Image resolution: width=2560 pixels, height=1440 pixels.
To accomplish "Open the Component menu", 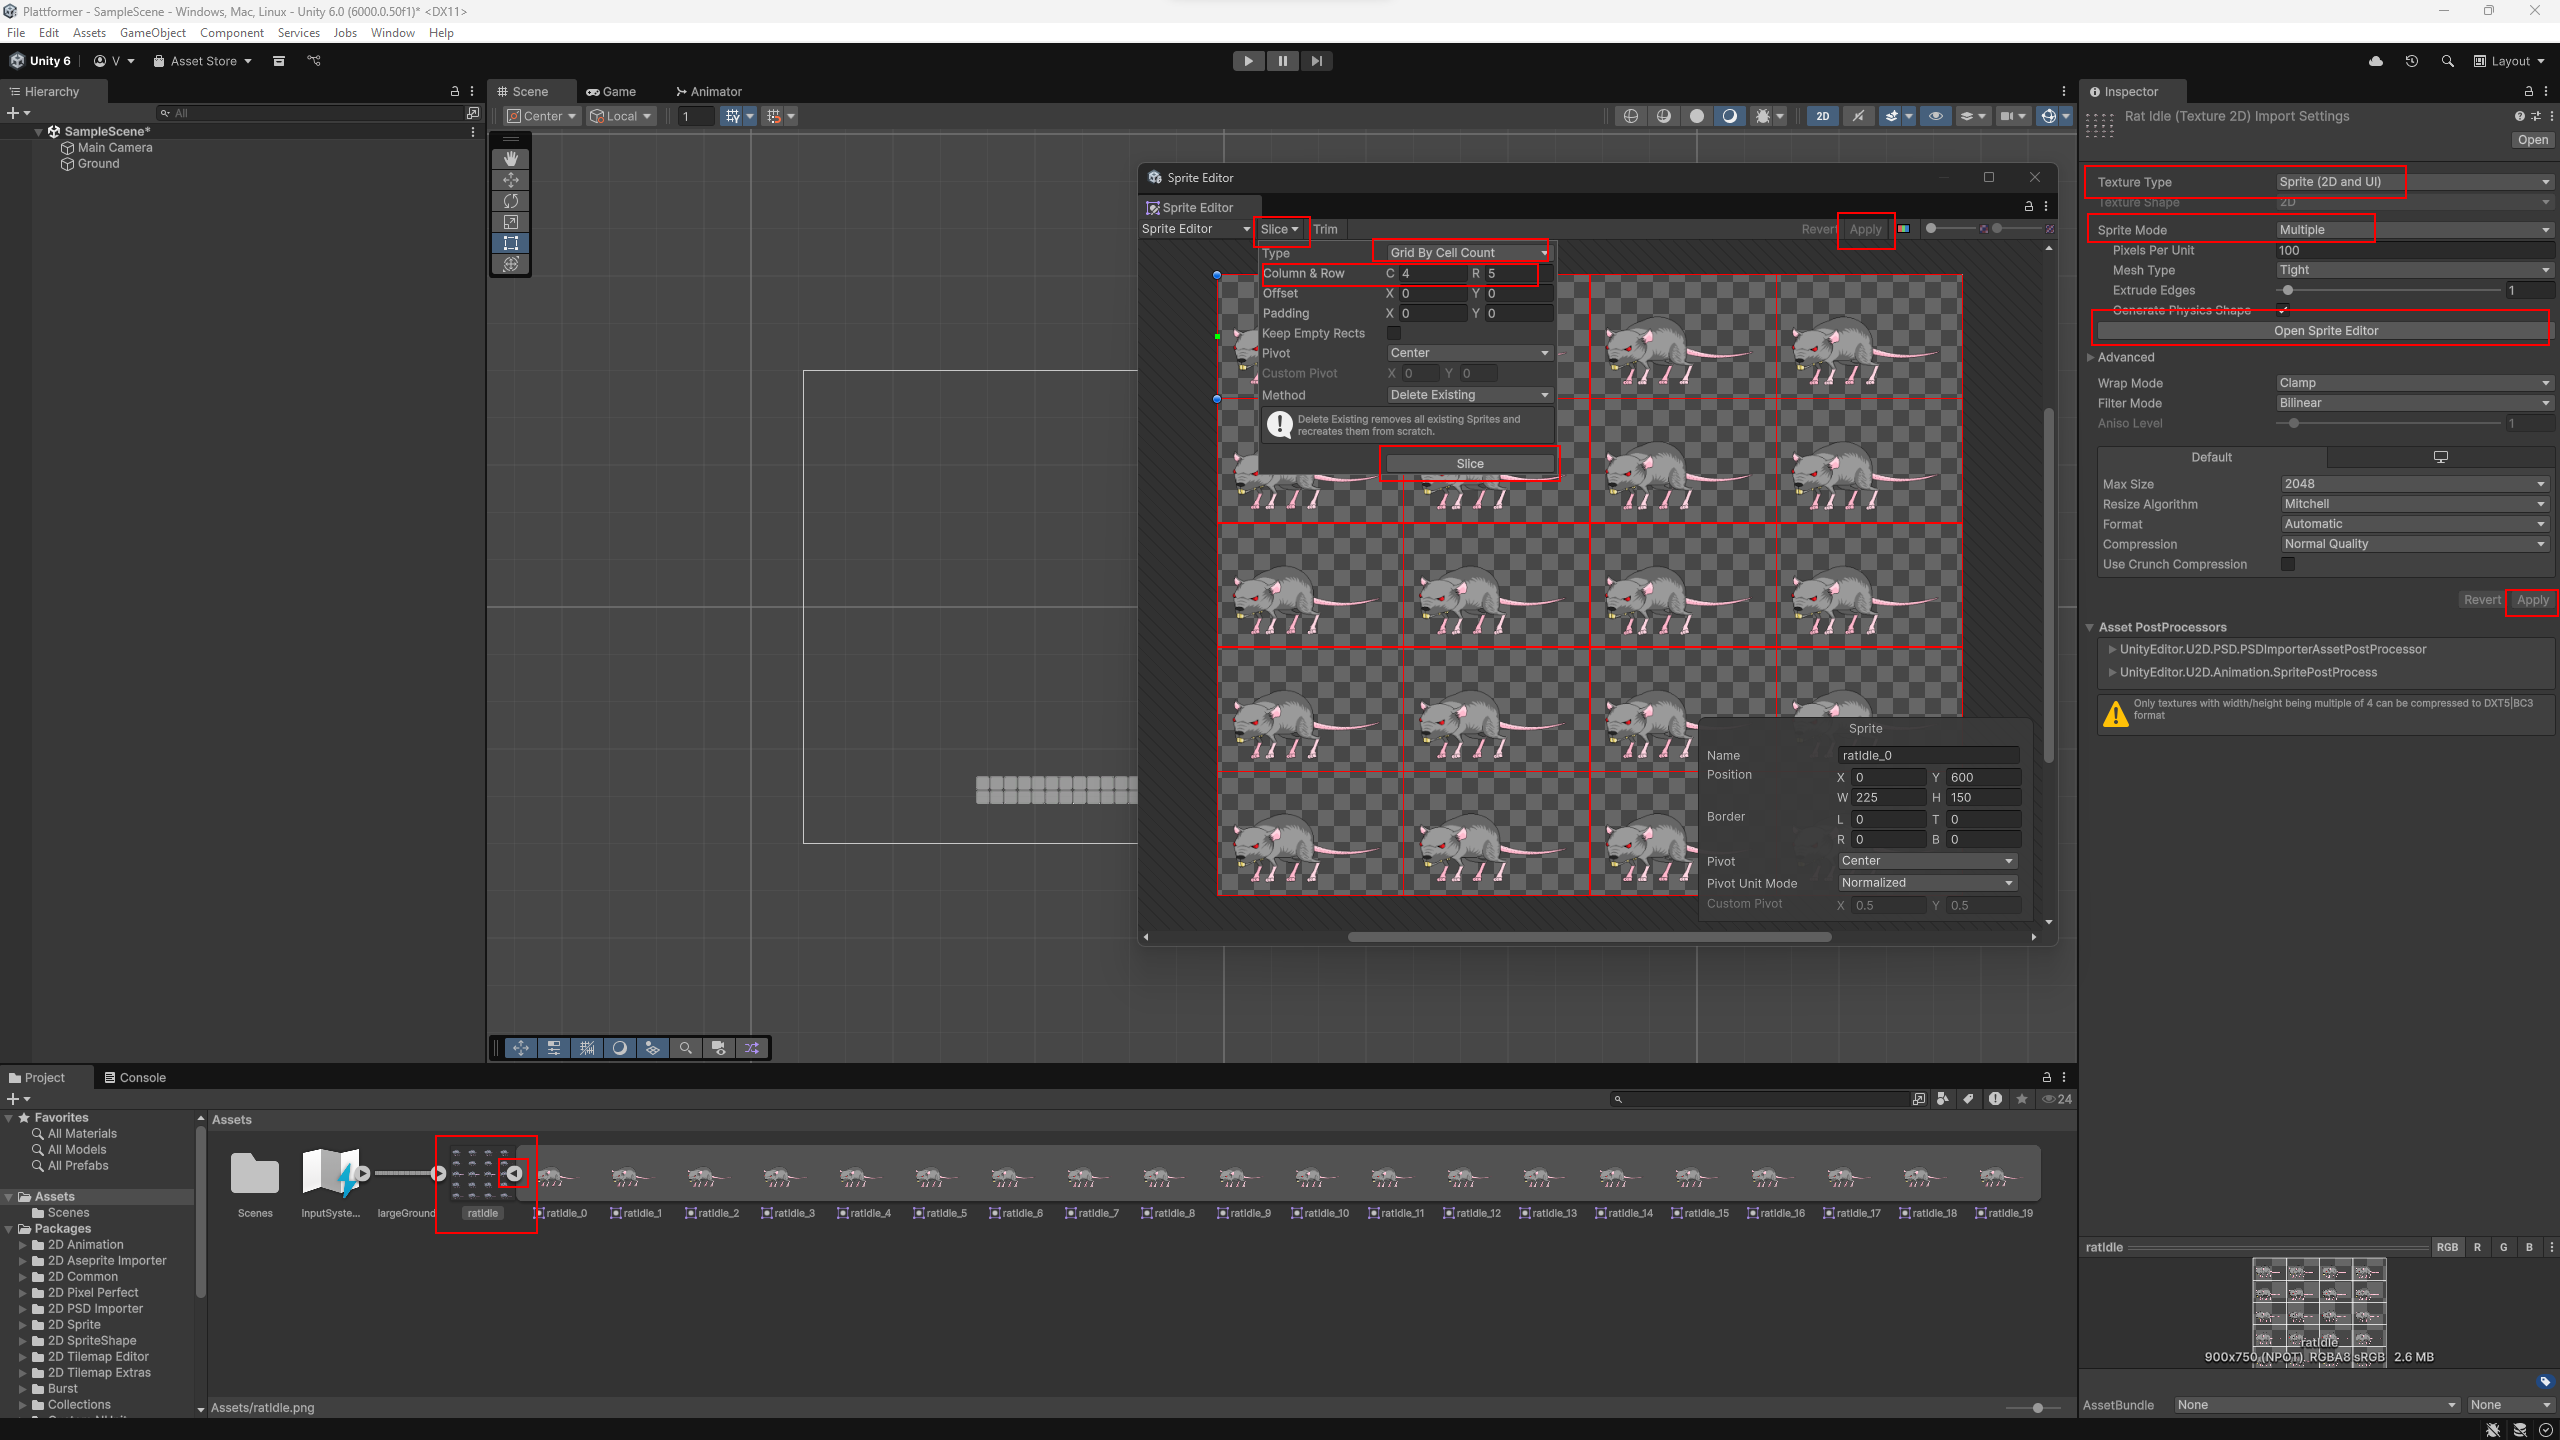I will pos(232,33).
